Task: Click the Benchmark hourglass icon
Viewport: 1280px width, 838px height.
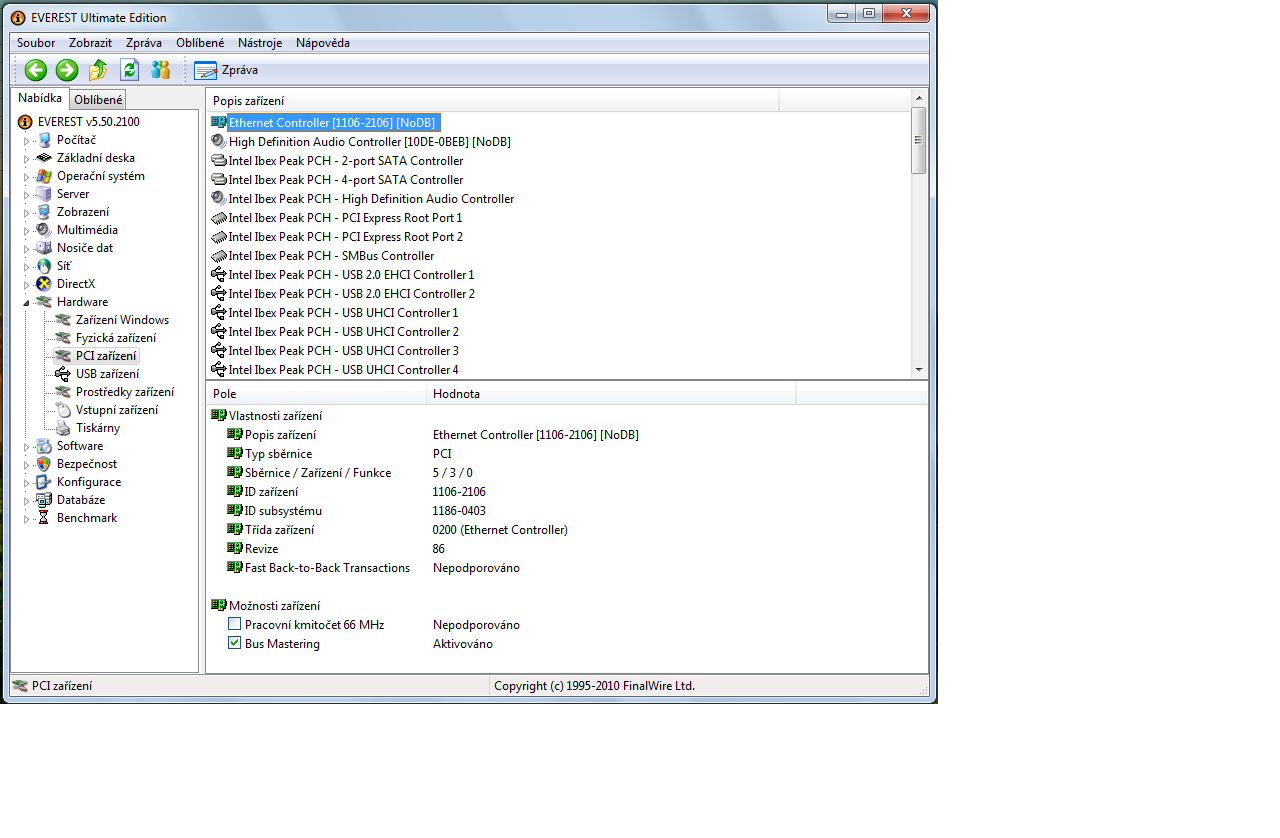Action: click(x=44, y=518)
